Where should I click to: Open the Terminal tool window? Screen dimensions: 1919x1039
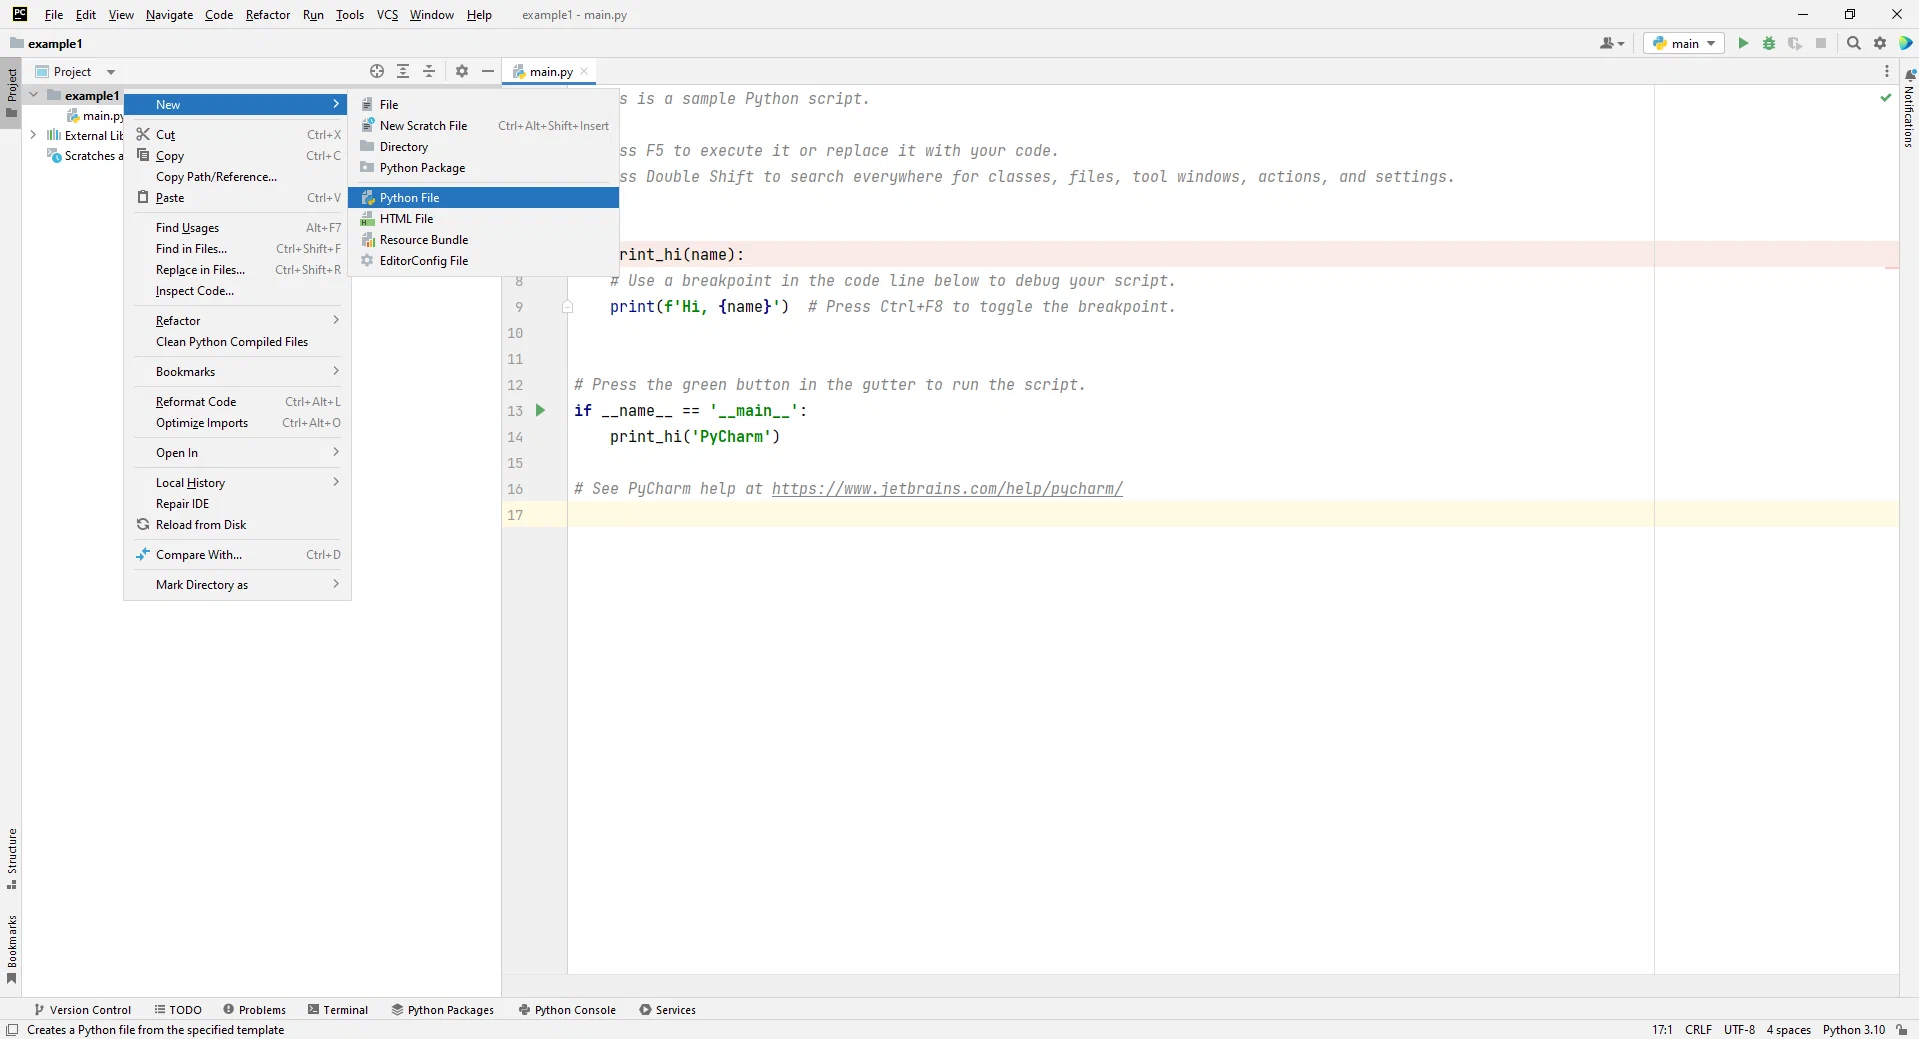tap(338, 1010)
